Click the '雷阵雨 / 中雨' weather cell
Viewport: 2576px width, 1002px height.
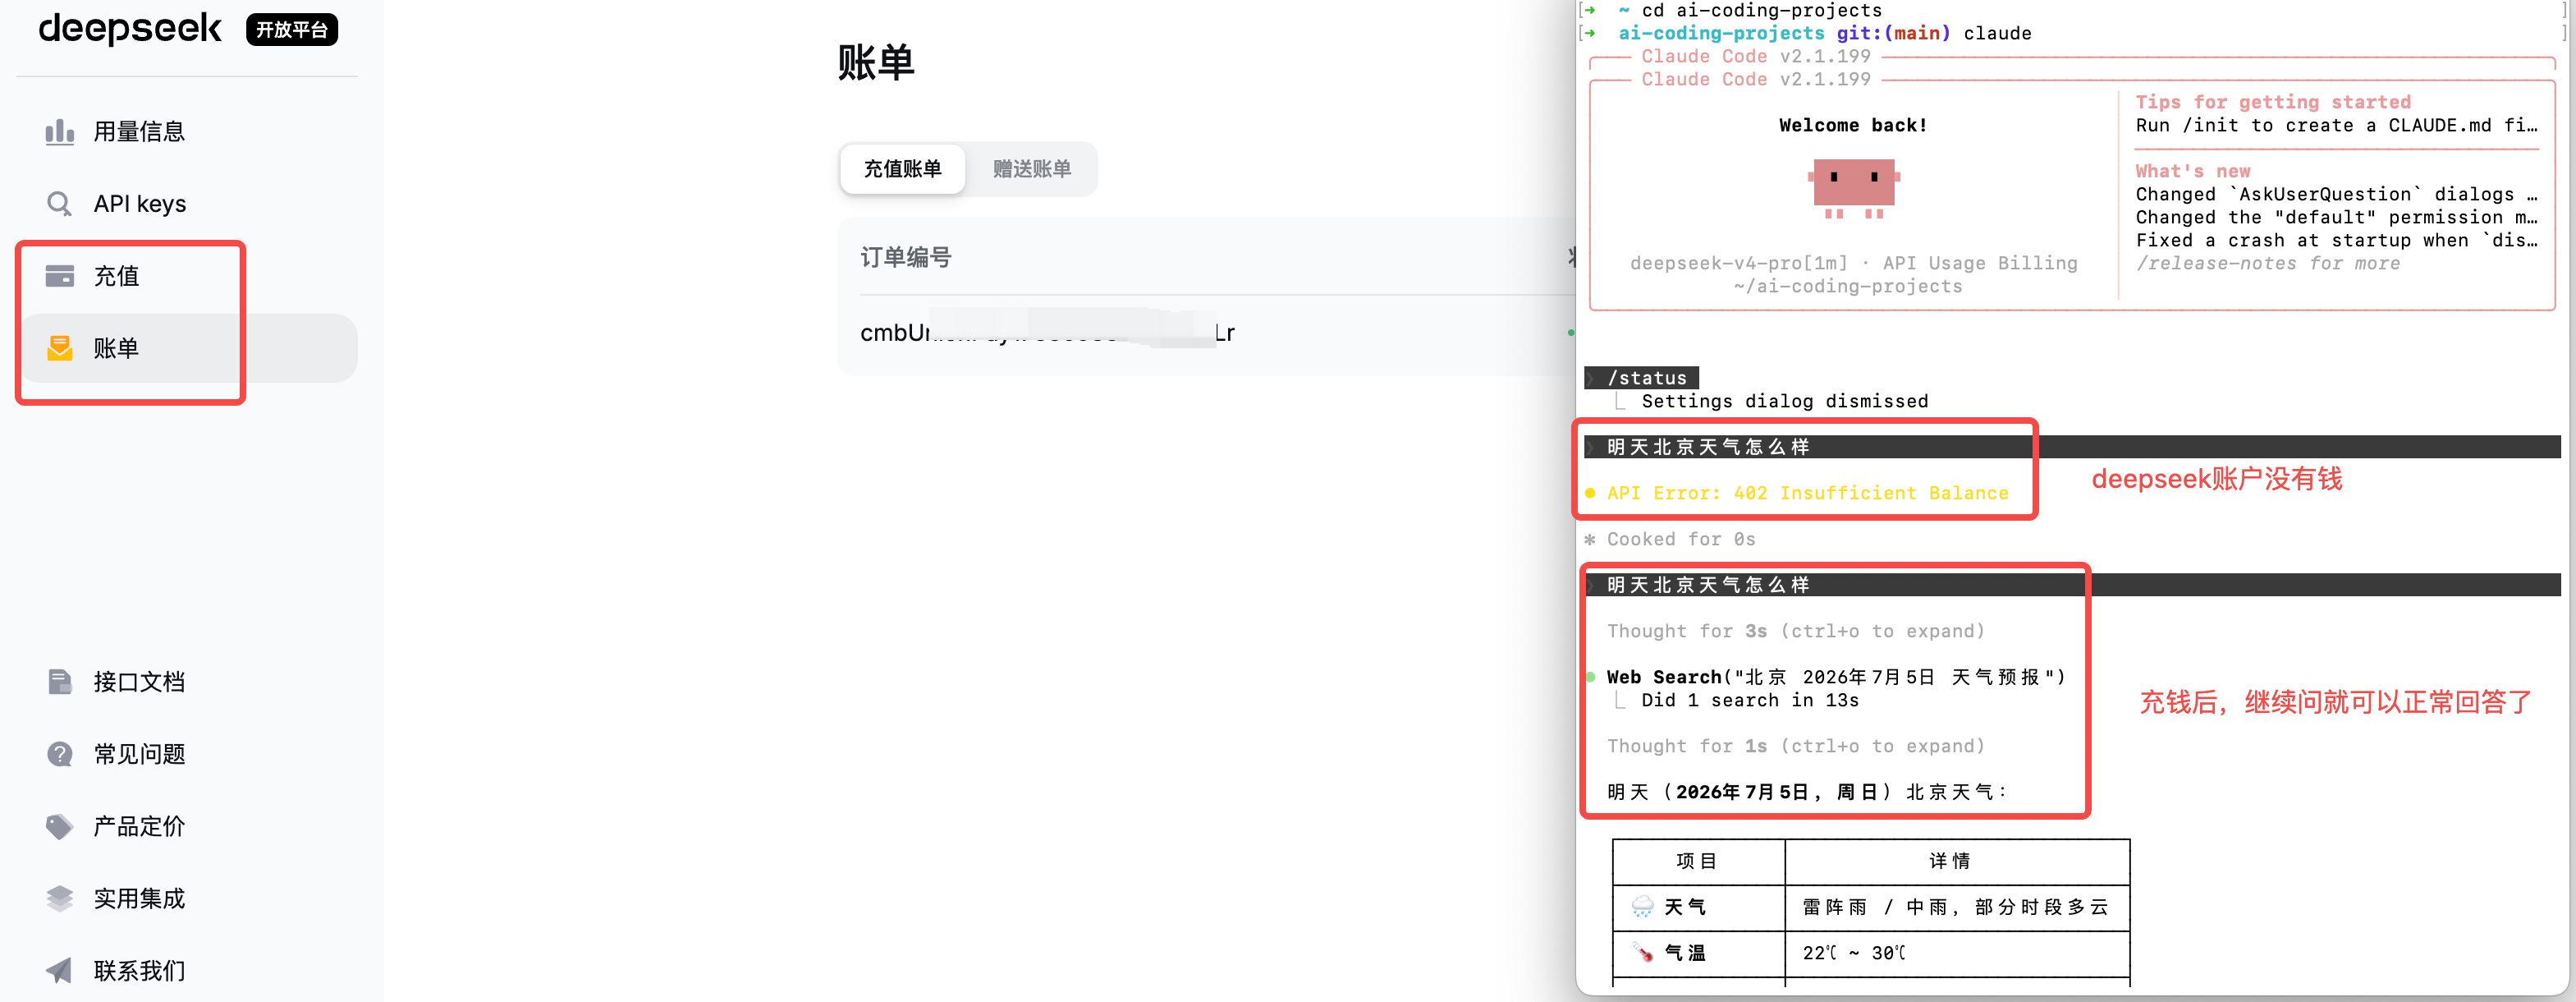pyautogui.click(x=1956, y=907)
